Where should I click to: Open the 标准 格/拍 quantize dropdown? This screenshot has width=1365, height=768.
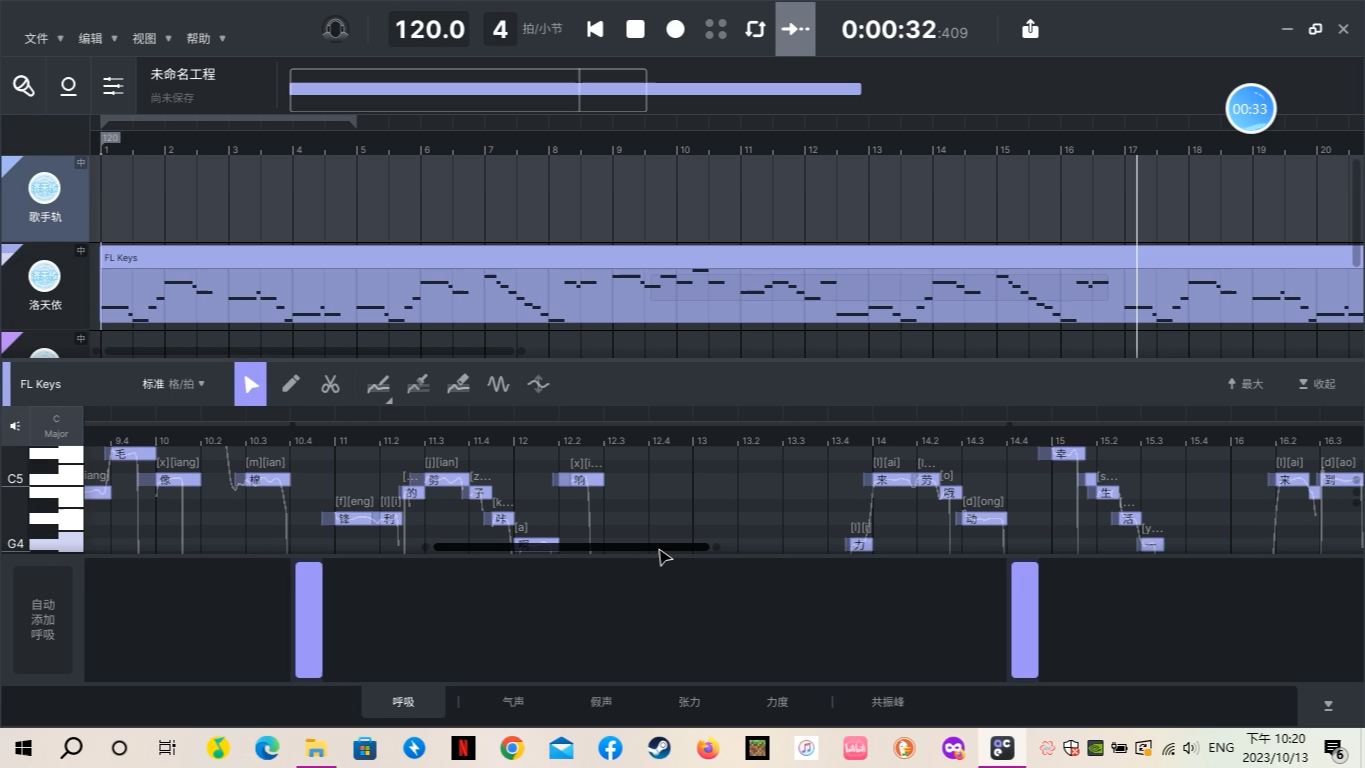click(x=173, y=384)
